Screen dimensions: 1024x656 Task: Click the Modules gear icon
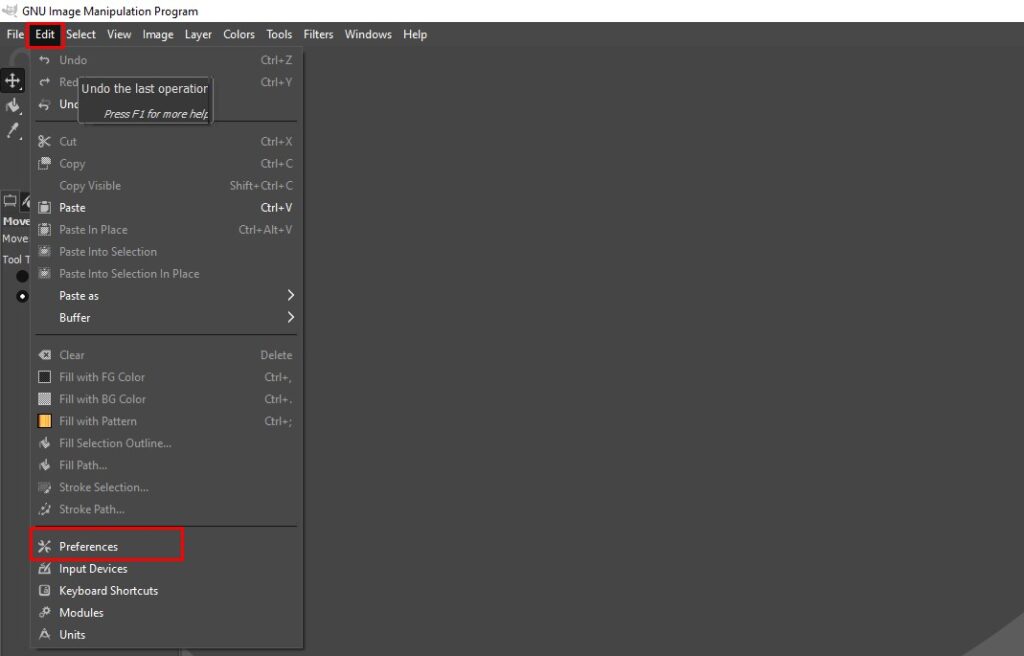[44, 613]
